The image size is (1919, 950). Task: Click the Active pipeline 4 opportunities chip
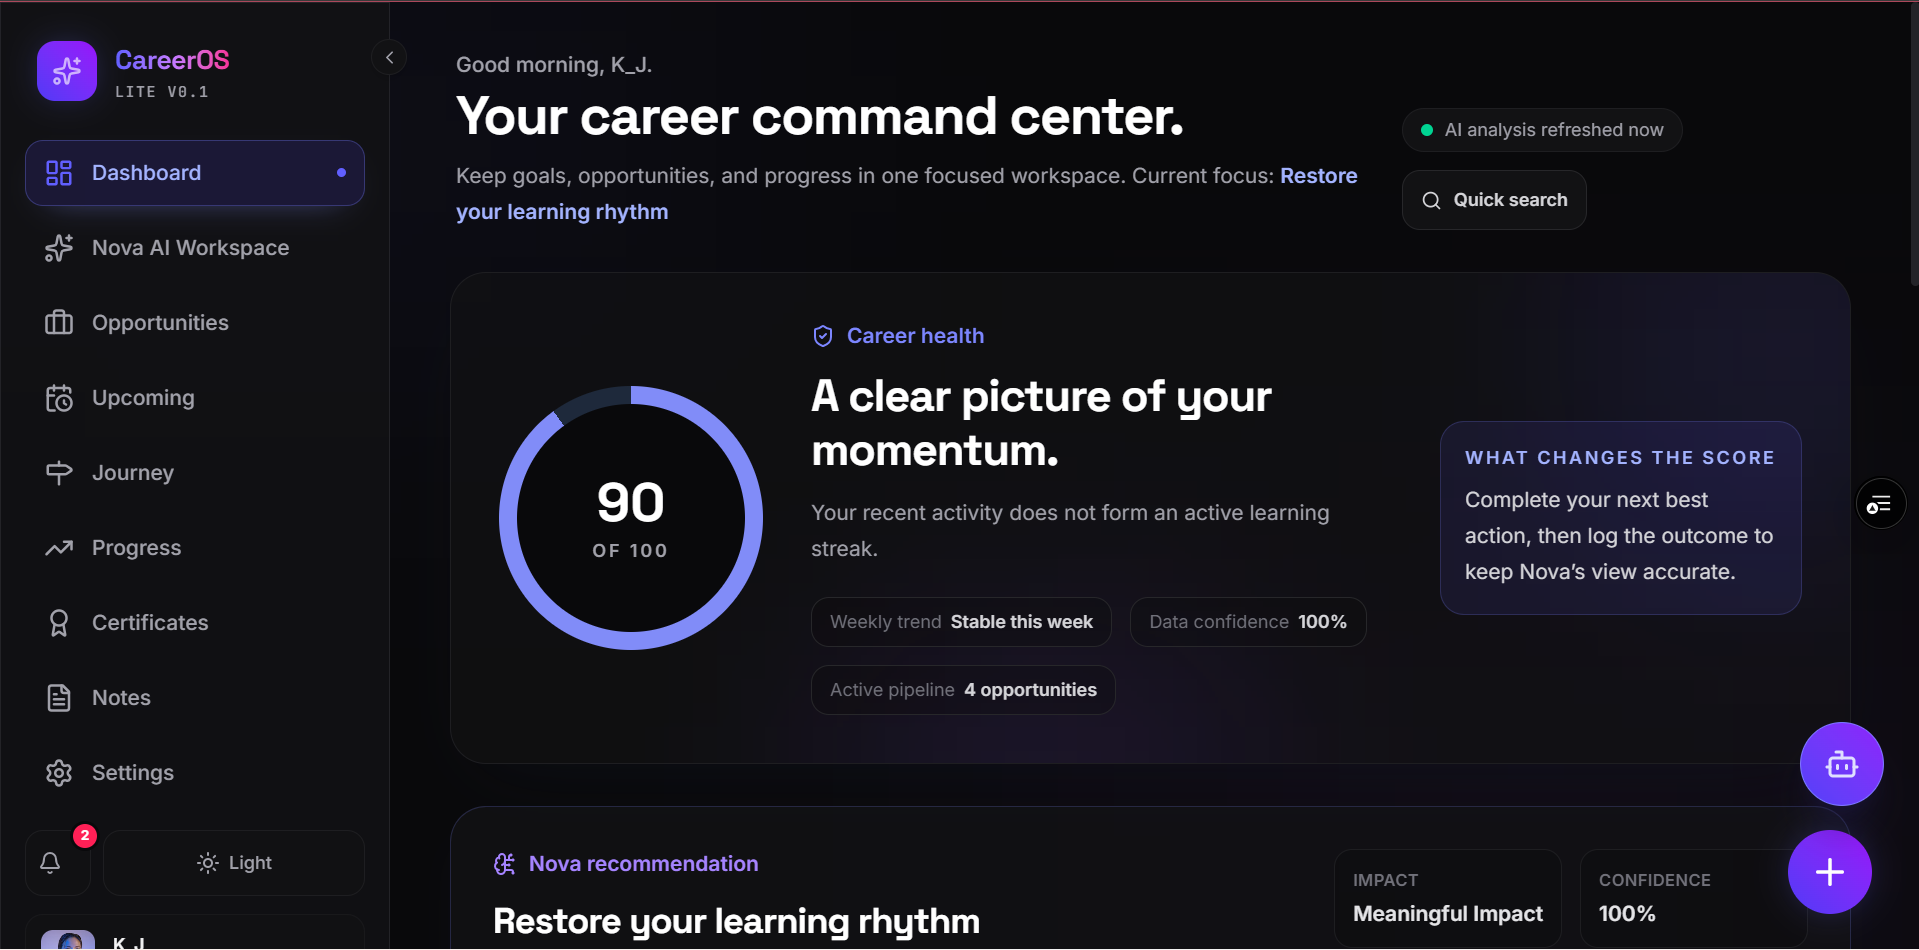click(963, 690)
